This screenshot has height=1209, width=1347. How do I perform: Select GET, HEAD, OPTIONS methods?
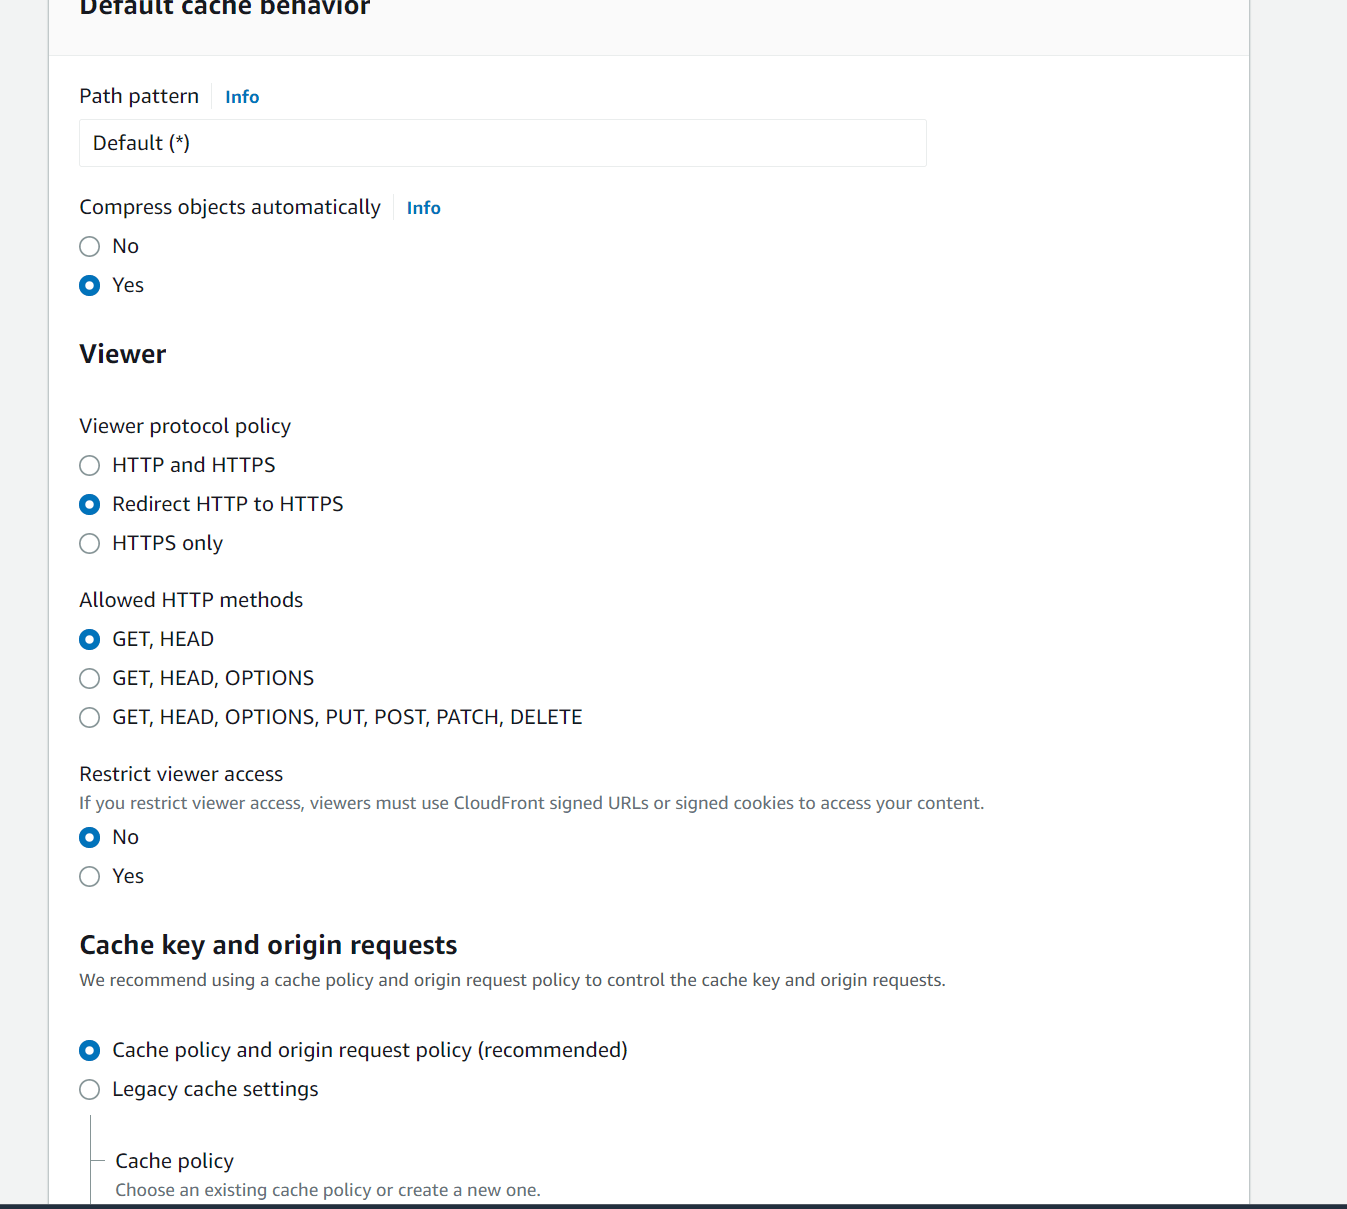point(89,678)
